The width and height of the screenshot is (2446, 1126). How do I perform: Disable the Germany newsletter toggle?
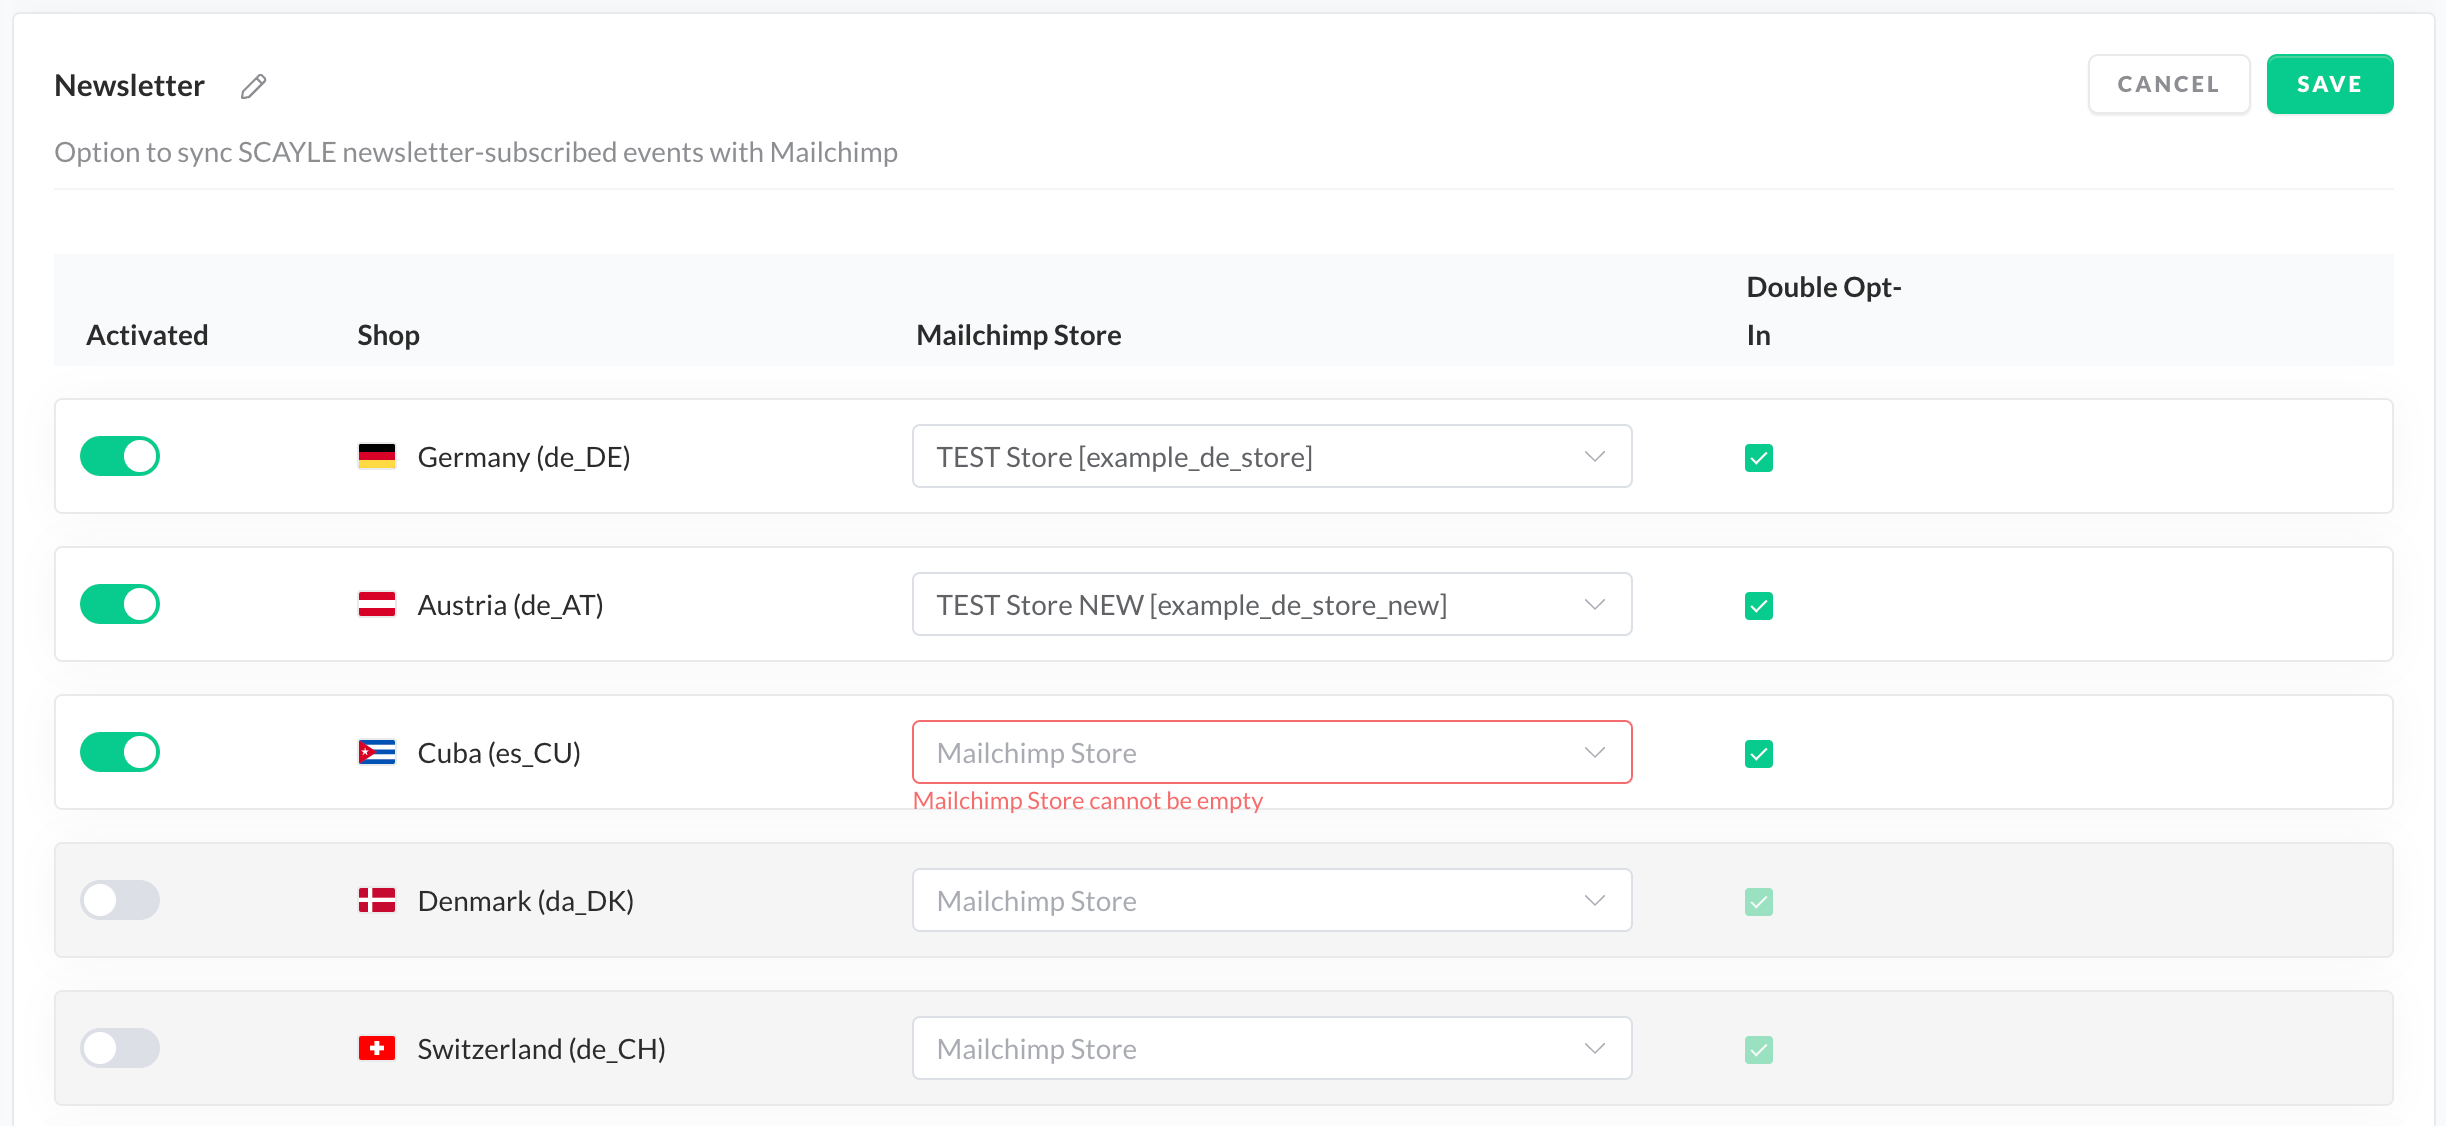tap(120, 456)
